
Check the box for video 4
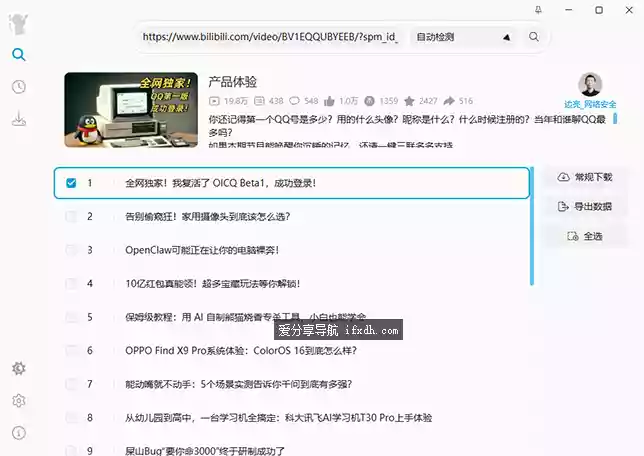pos(71,283)
